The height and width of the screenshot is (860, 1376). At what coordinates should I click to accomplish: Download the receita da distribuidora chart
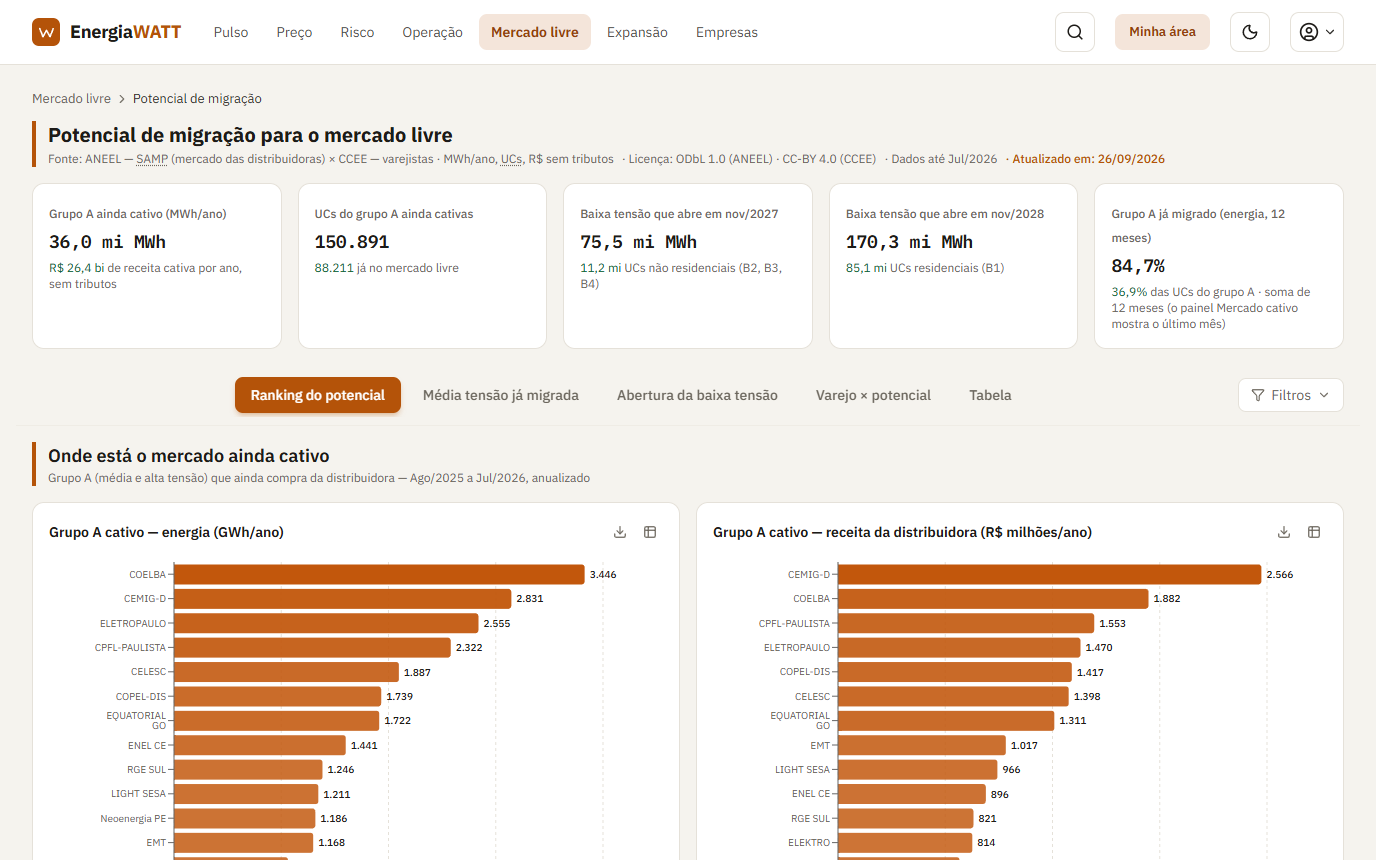pos(1284,532)
